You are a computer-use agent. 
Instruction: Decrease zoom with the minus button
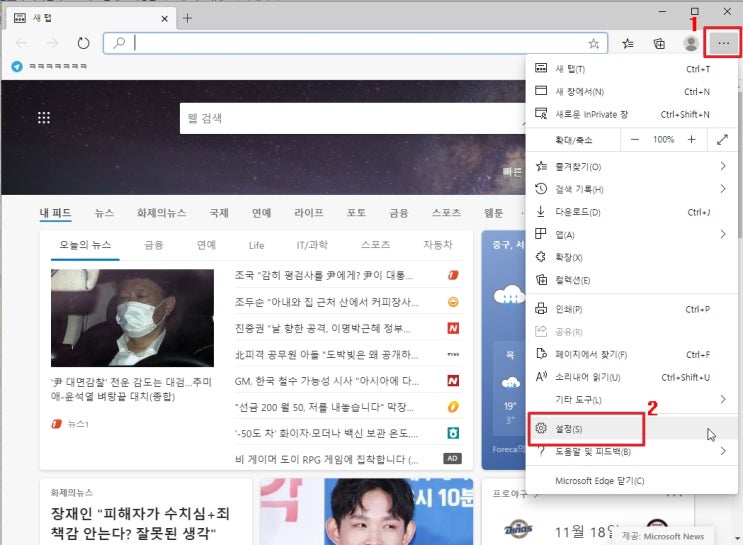click(x=635, y=139)
